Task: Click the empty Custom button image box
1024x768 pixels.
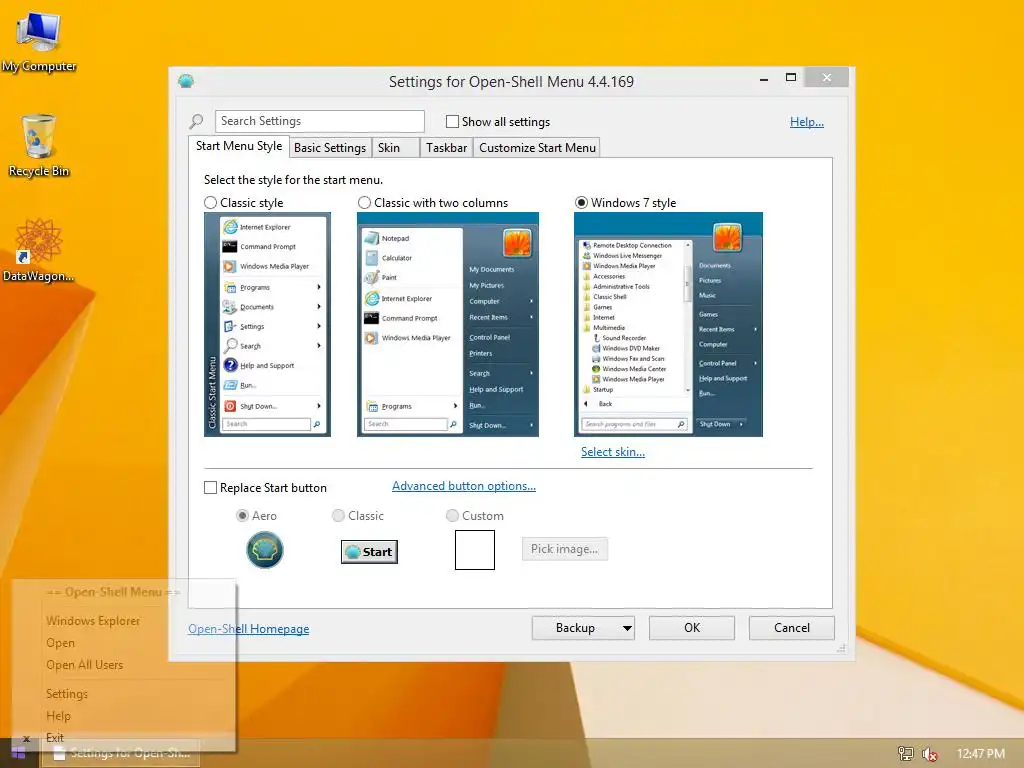Action: click(x=475, y=550)
